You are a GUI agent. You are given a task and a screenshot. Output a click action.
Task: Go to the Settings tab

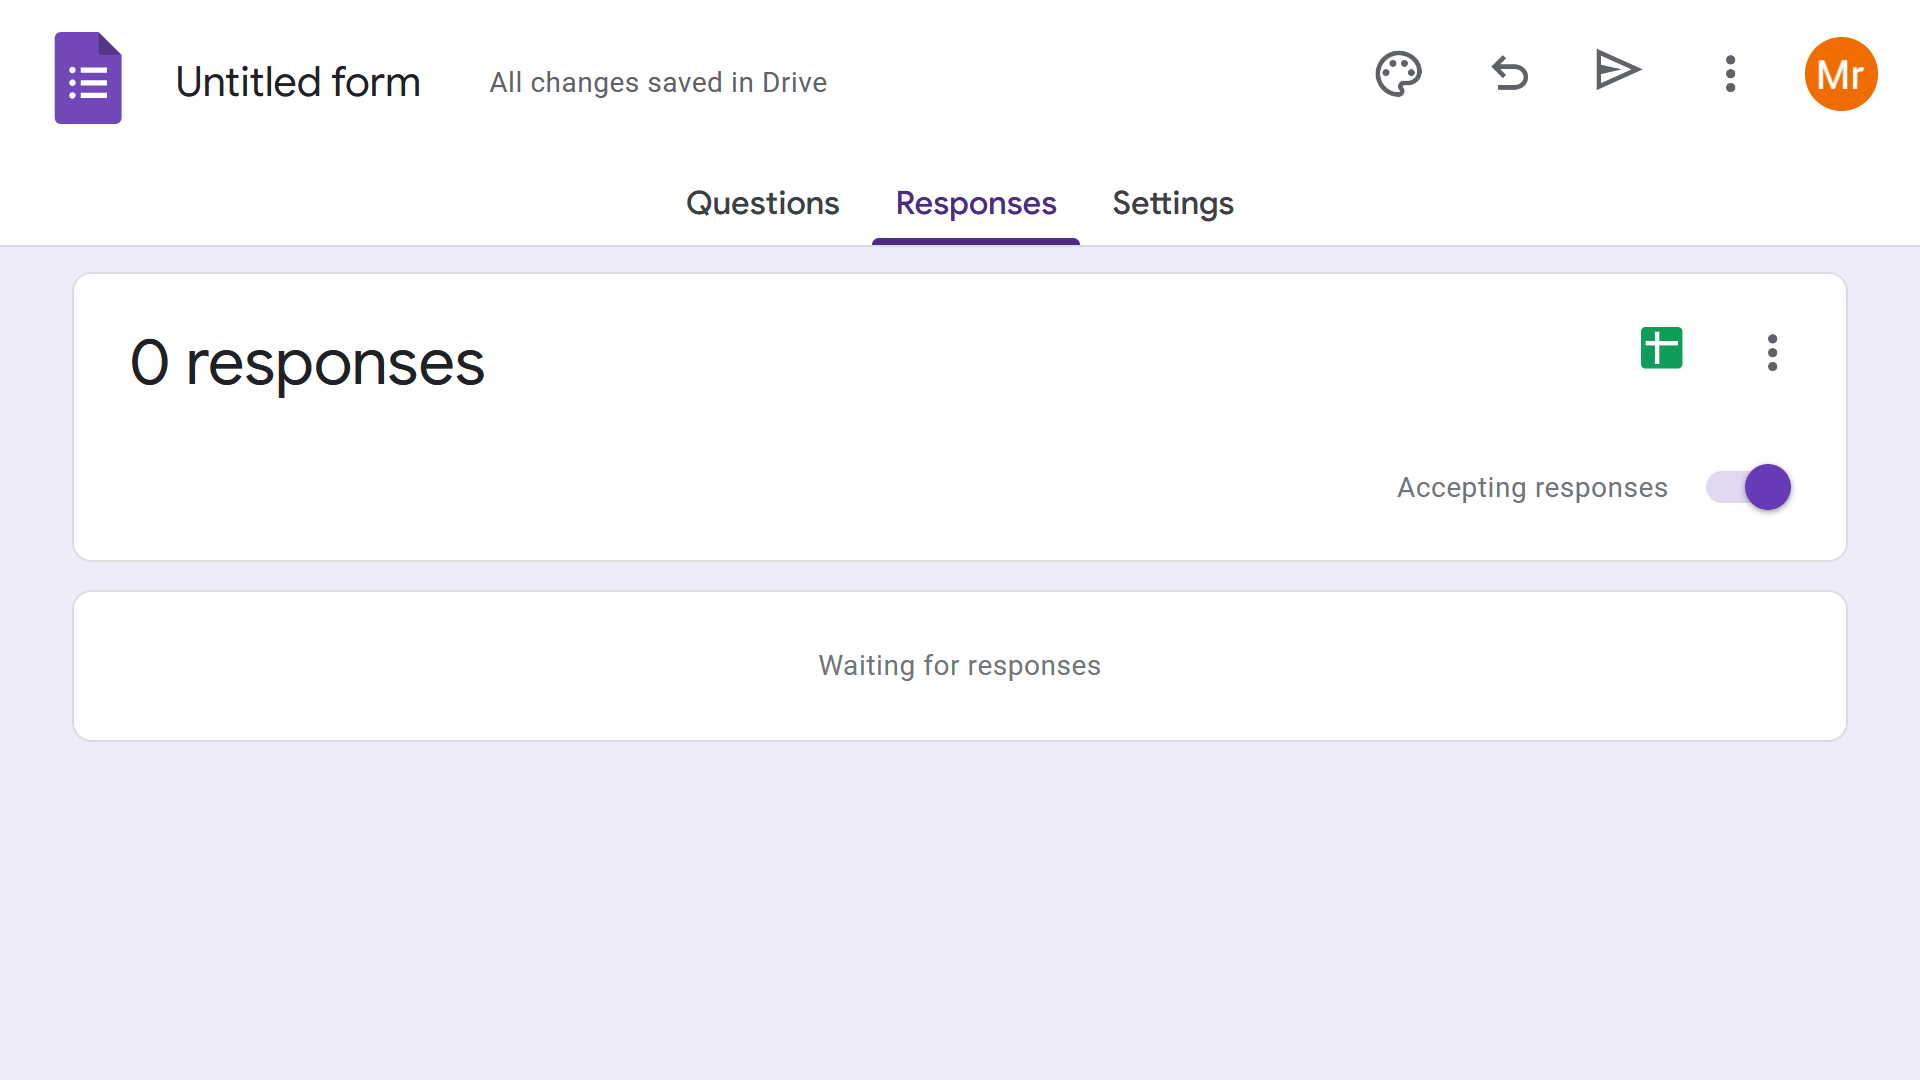point(1172,204)
